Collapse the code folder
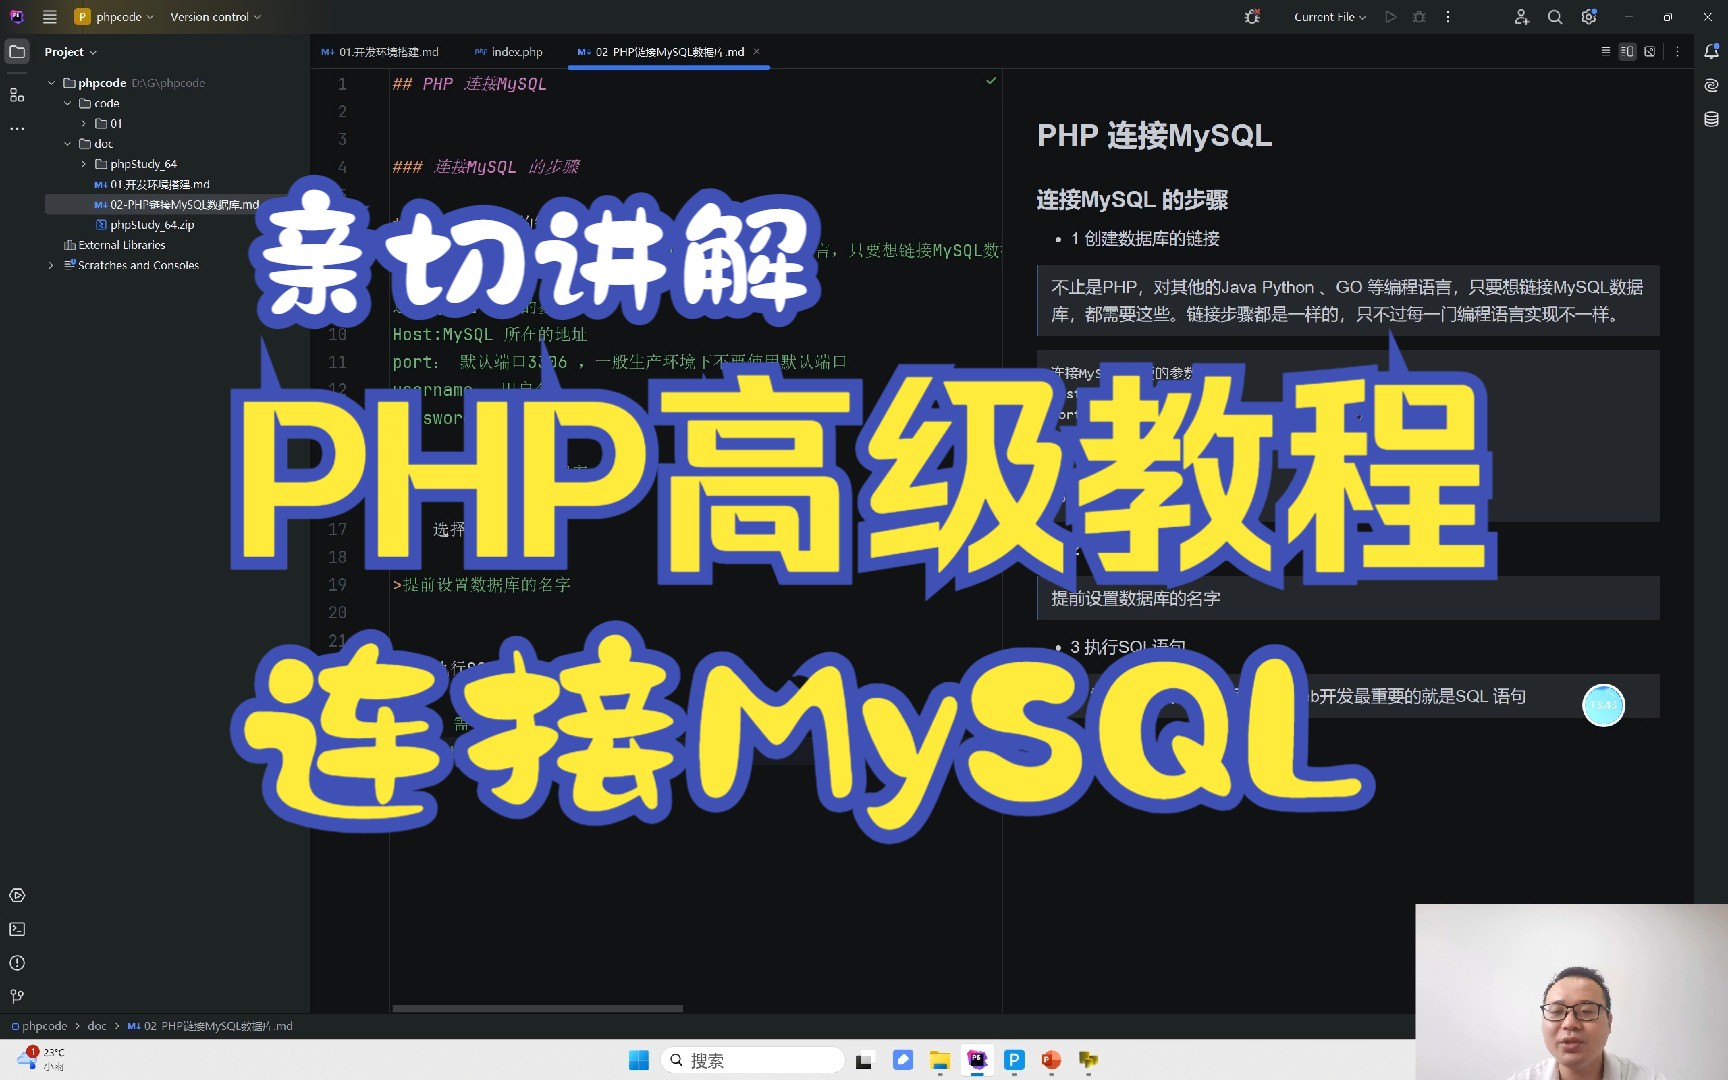This screenshot has height=1080, width=1728. 68,103
